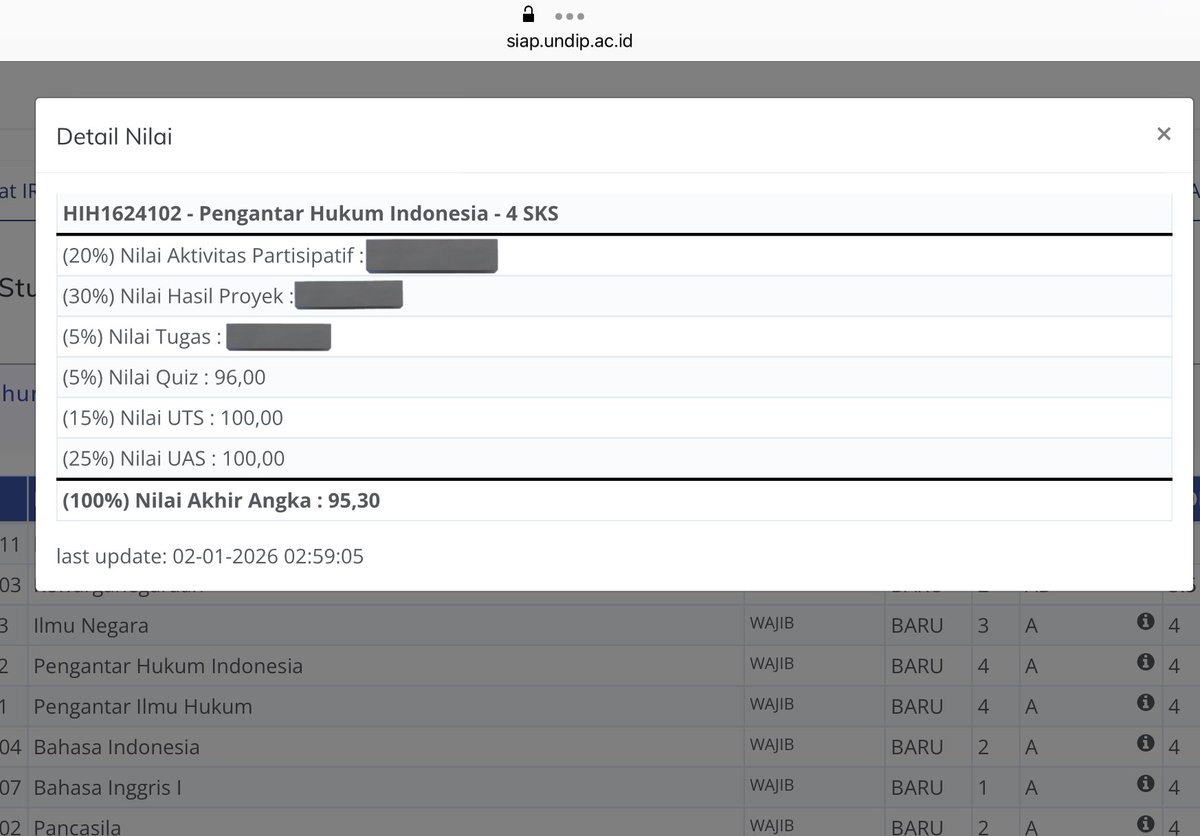Click the Nilai Hasil Proyek row
This screenshot has height=836, width=1200.
click(x=614, y=296)
